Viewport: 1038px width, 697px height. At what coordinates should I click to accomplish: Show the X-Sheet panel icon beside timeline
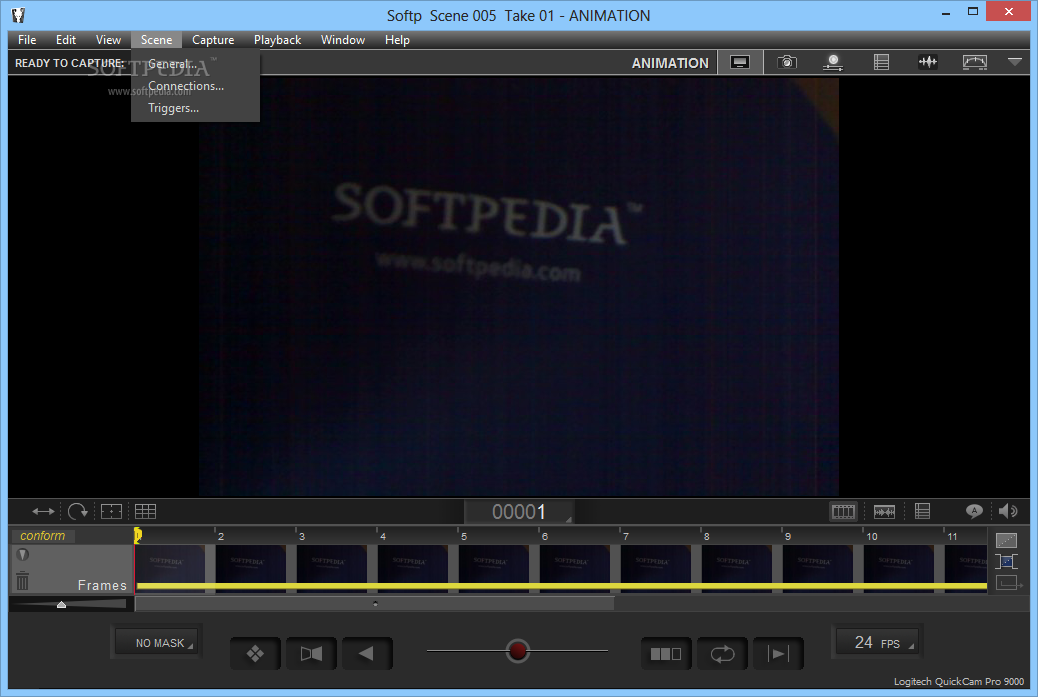tap(922, 511)
